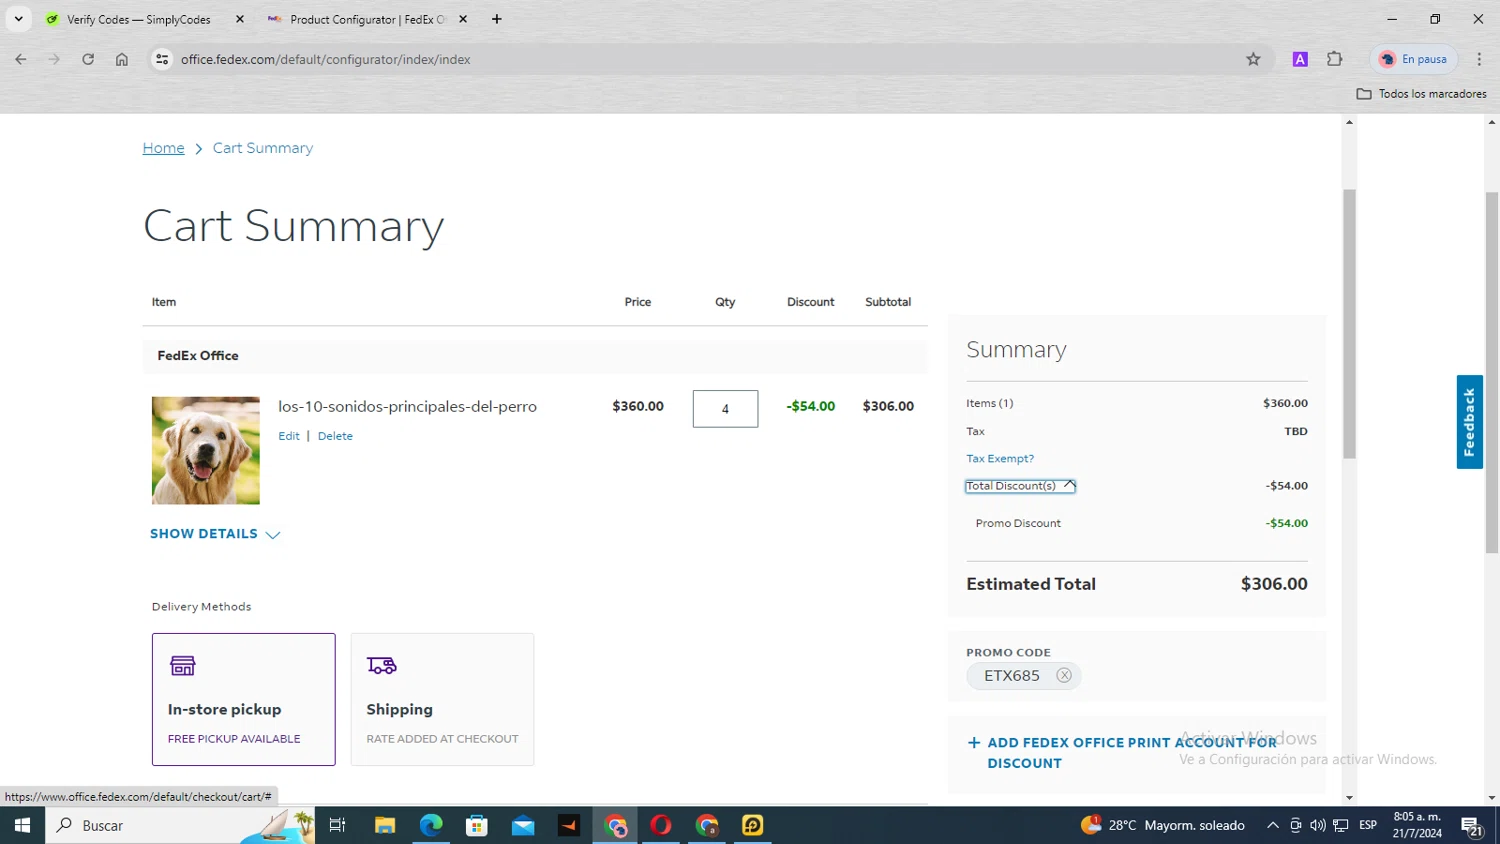Open the notification center icon

click(1472, 826)
